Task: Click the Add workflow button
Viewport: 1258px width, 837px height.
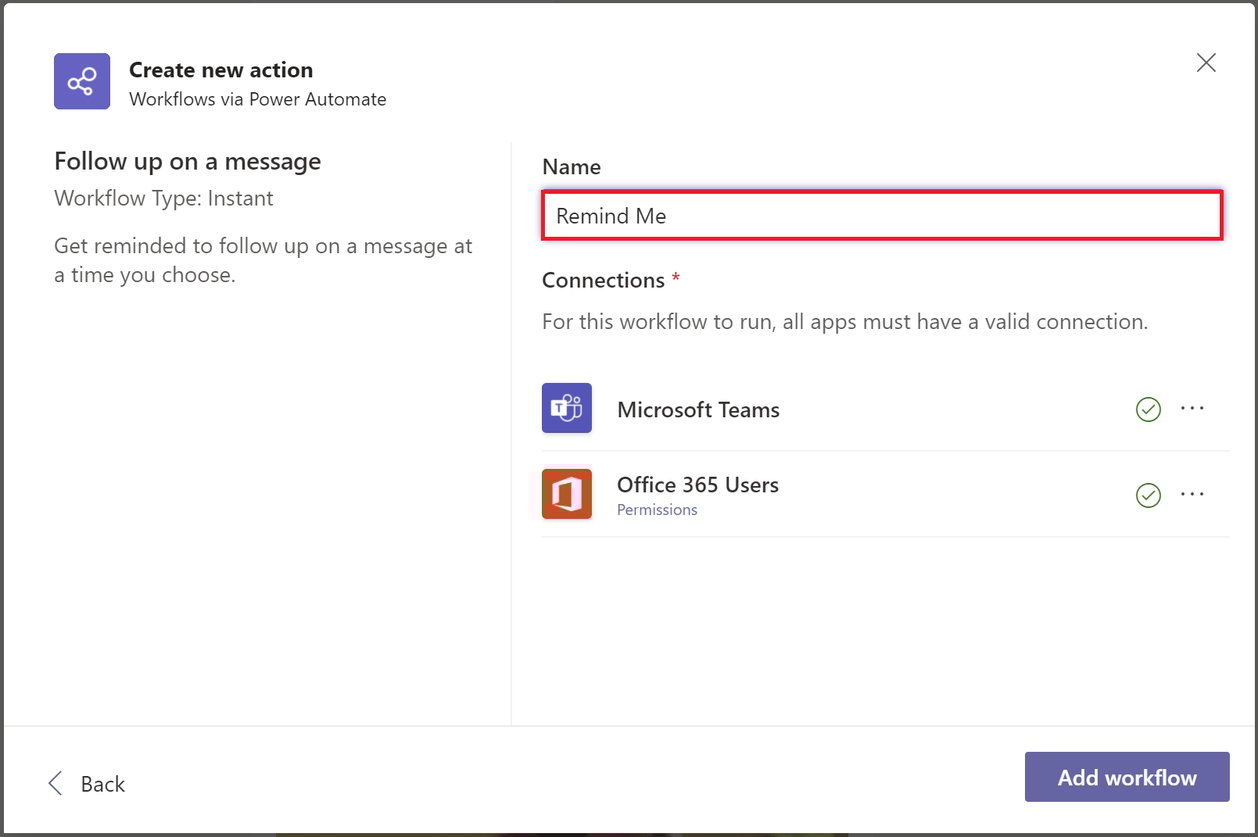Action: coord(1127,777)
